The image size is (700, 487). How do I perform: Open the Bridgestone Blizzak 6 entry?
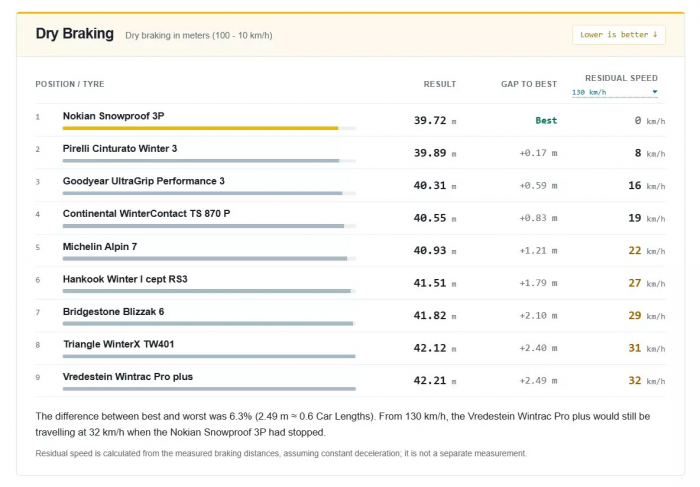click(x=113, y=312)
